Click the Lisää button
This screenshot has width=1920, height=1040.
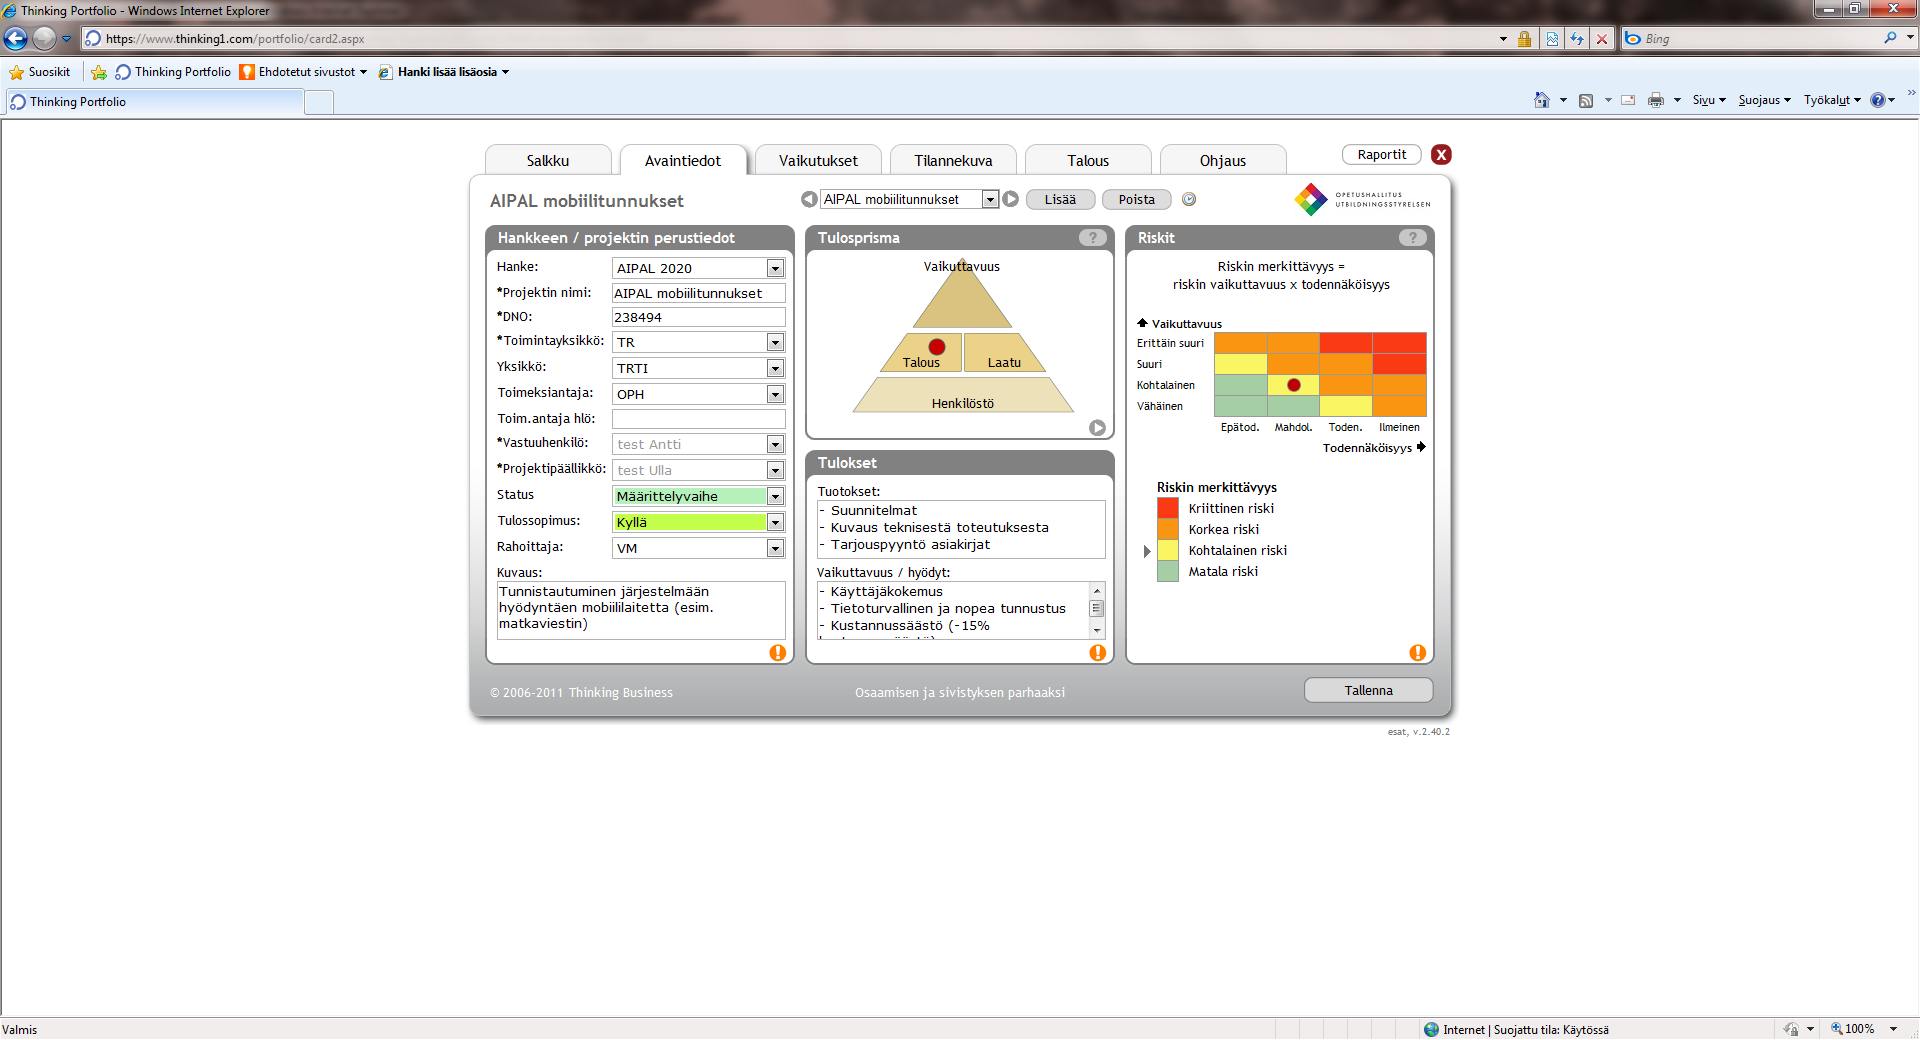(1061, 199)
